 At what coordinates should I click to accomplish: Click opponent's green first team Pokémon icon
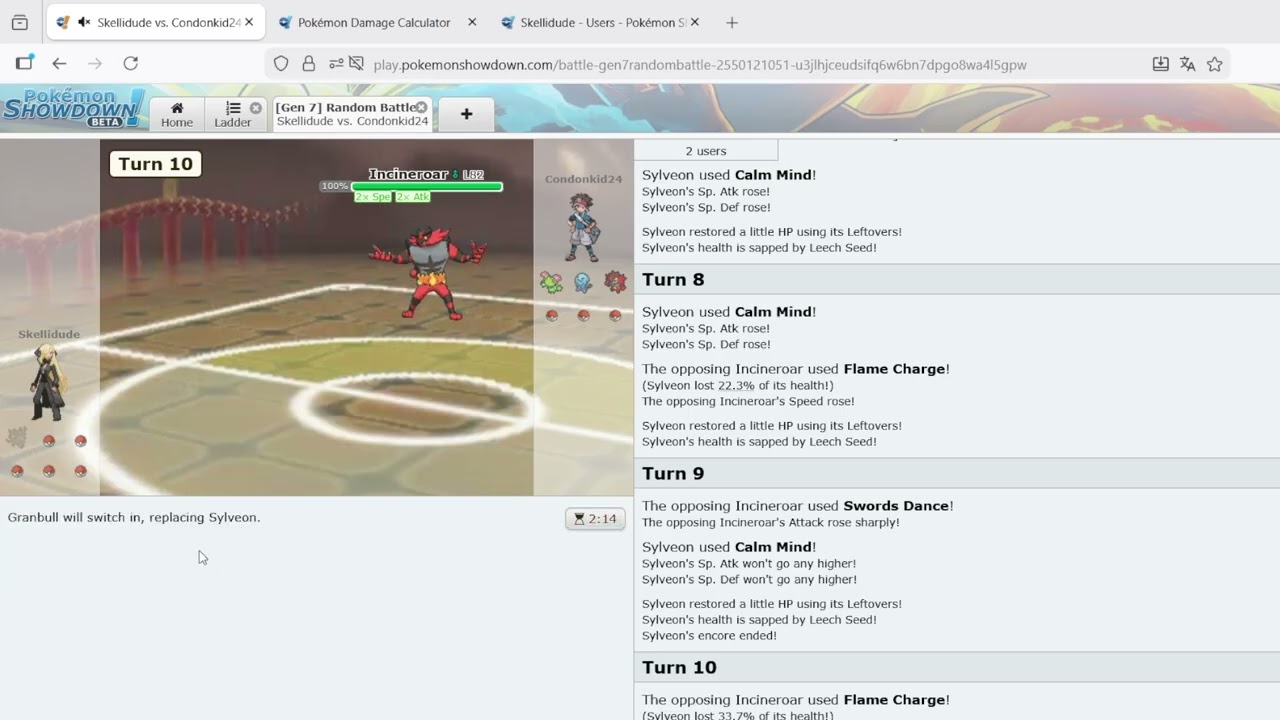click(551, 282)
